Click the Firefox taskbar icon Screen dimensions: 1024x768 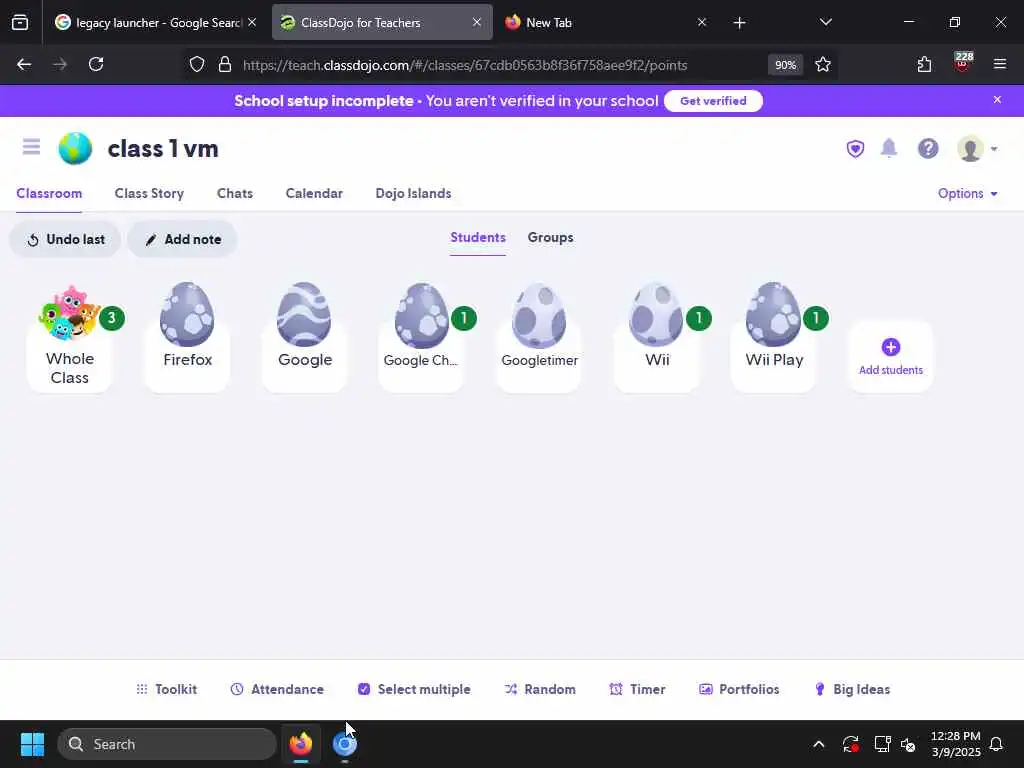pyautogui.click(x=300, y=744)
